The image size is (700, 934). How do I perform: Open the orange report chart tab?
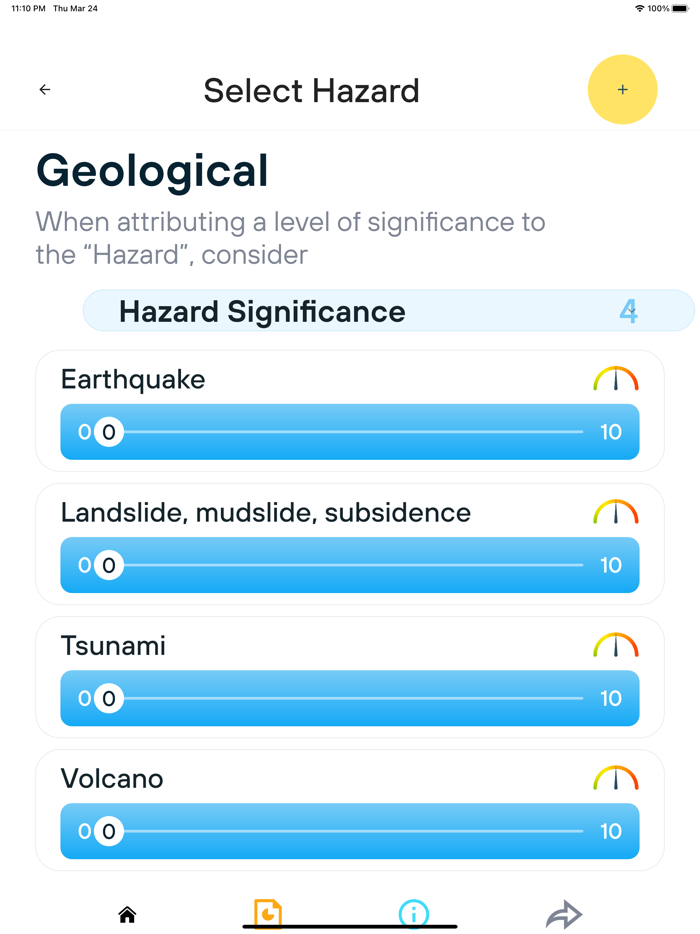[268, 913]
